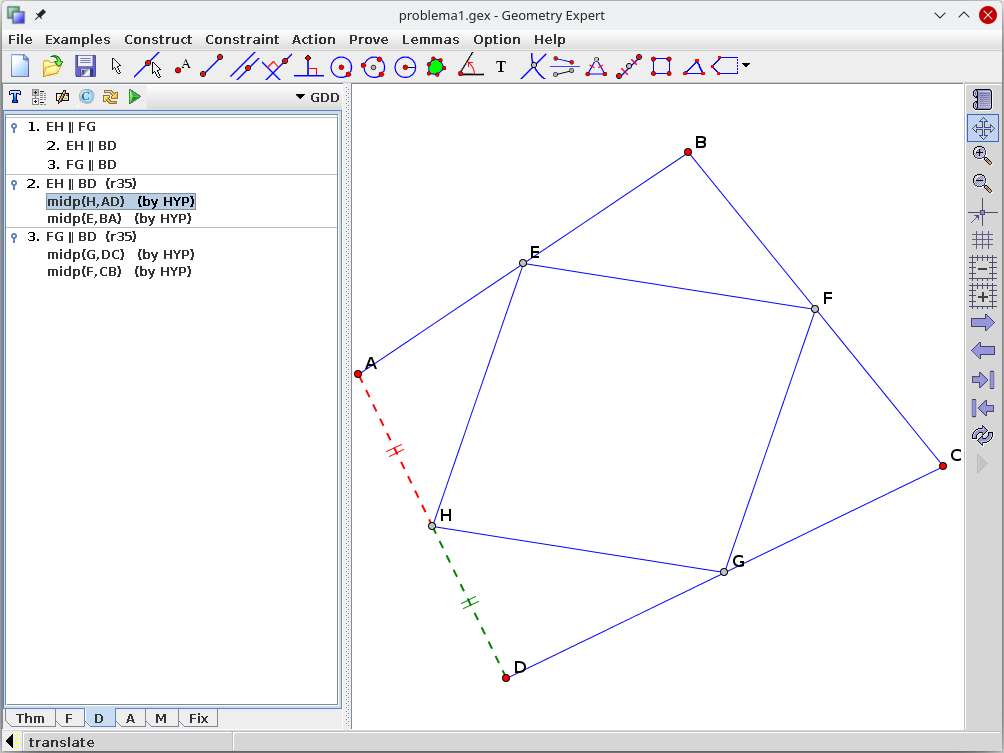Switch to the F tab
This screenshot has height=753, width=1004.
tap(69, 718)
